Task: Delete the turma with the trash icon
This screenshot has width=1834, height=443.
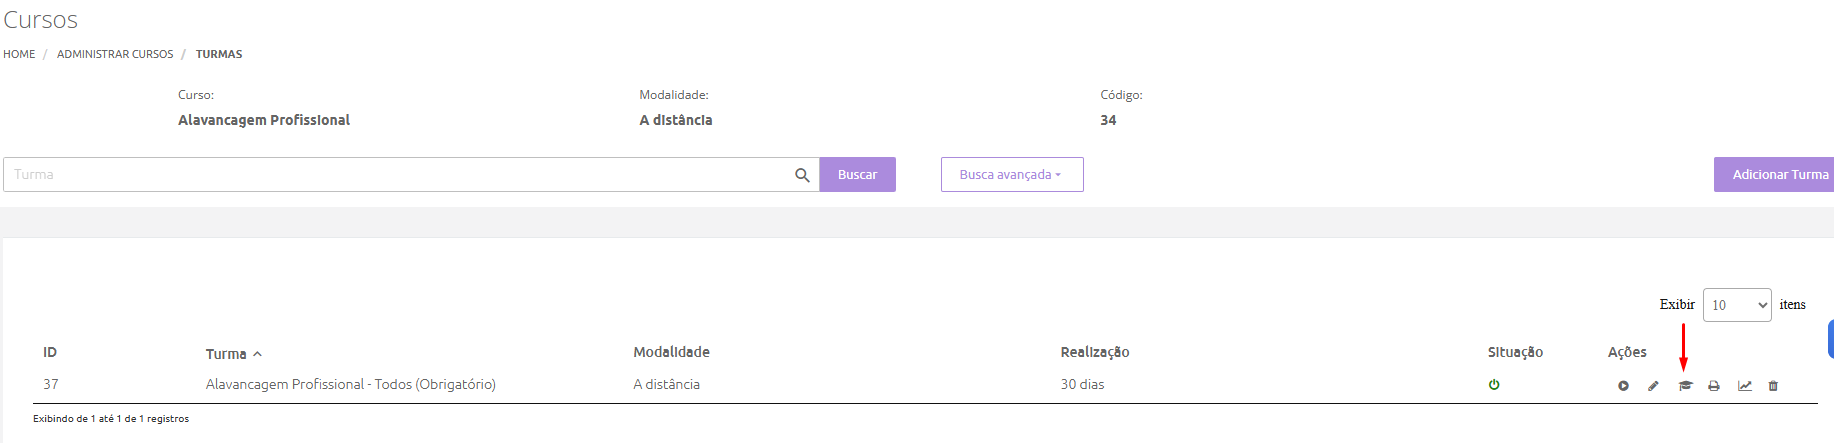Action: point(1773,386)
